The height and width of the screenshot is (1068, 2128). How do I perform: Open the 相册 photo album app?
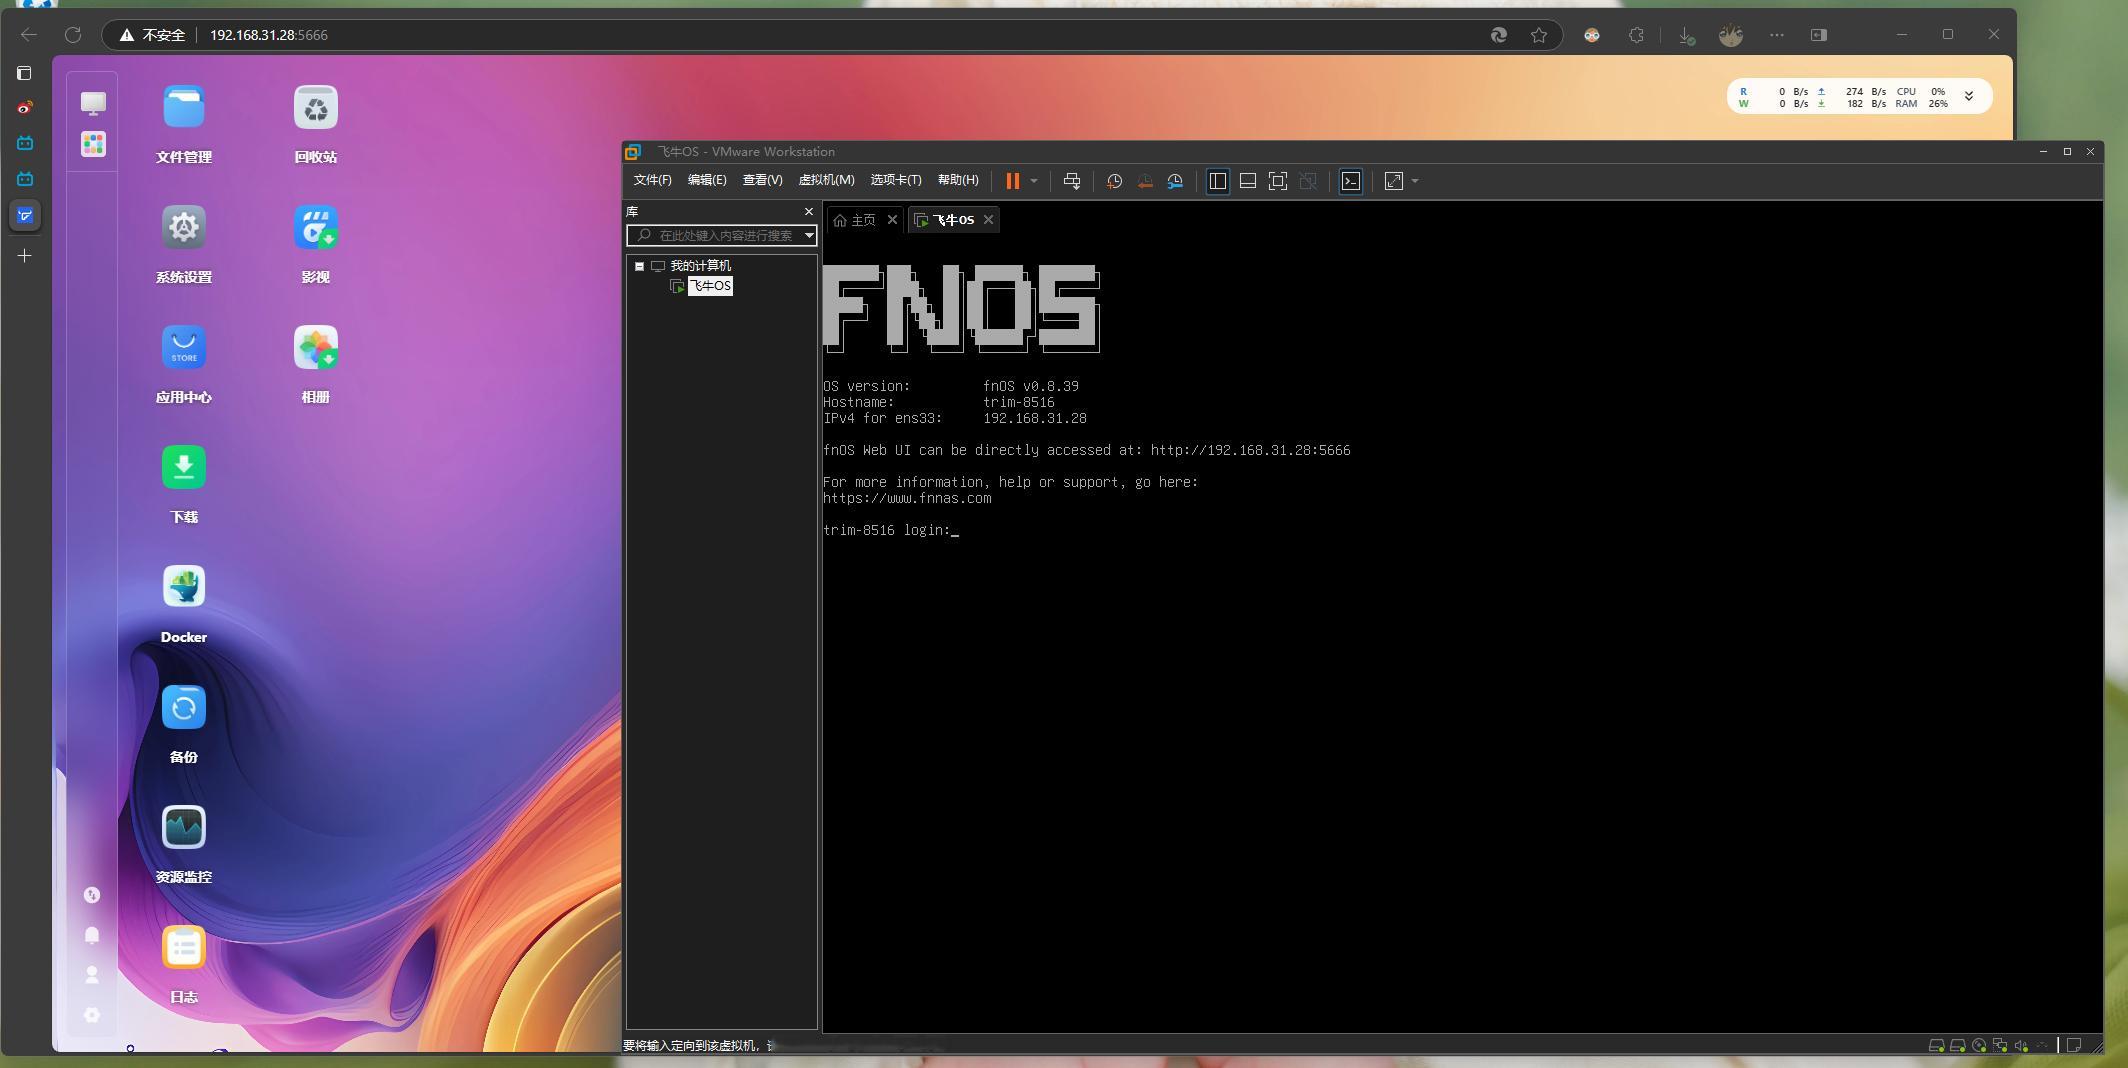[x=316, y=348]
